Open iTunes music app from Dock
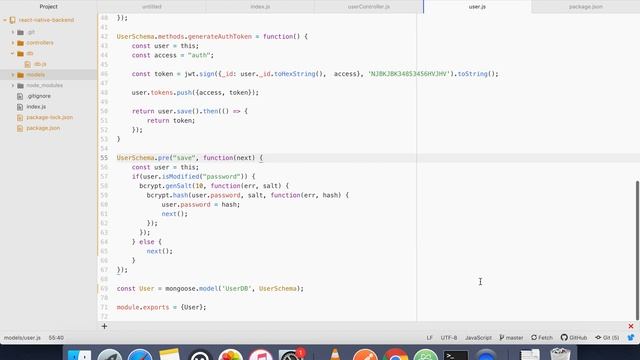 click(x=261, y=355)
